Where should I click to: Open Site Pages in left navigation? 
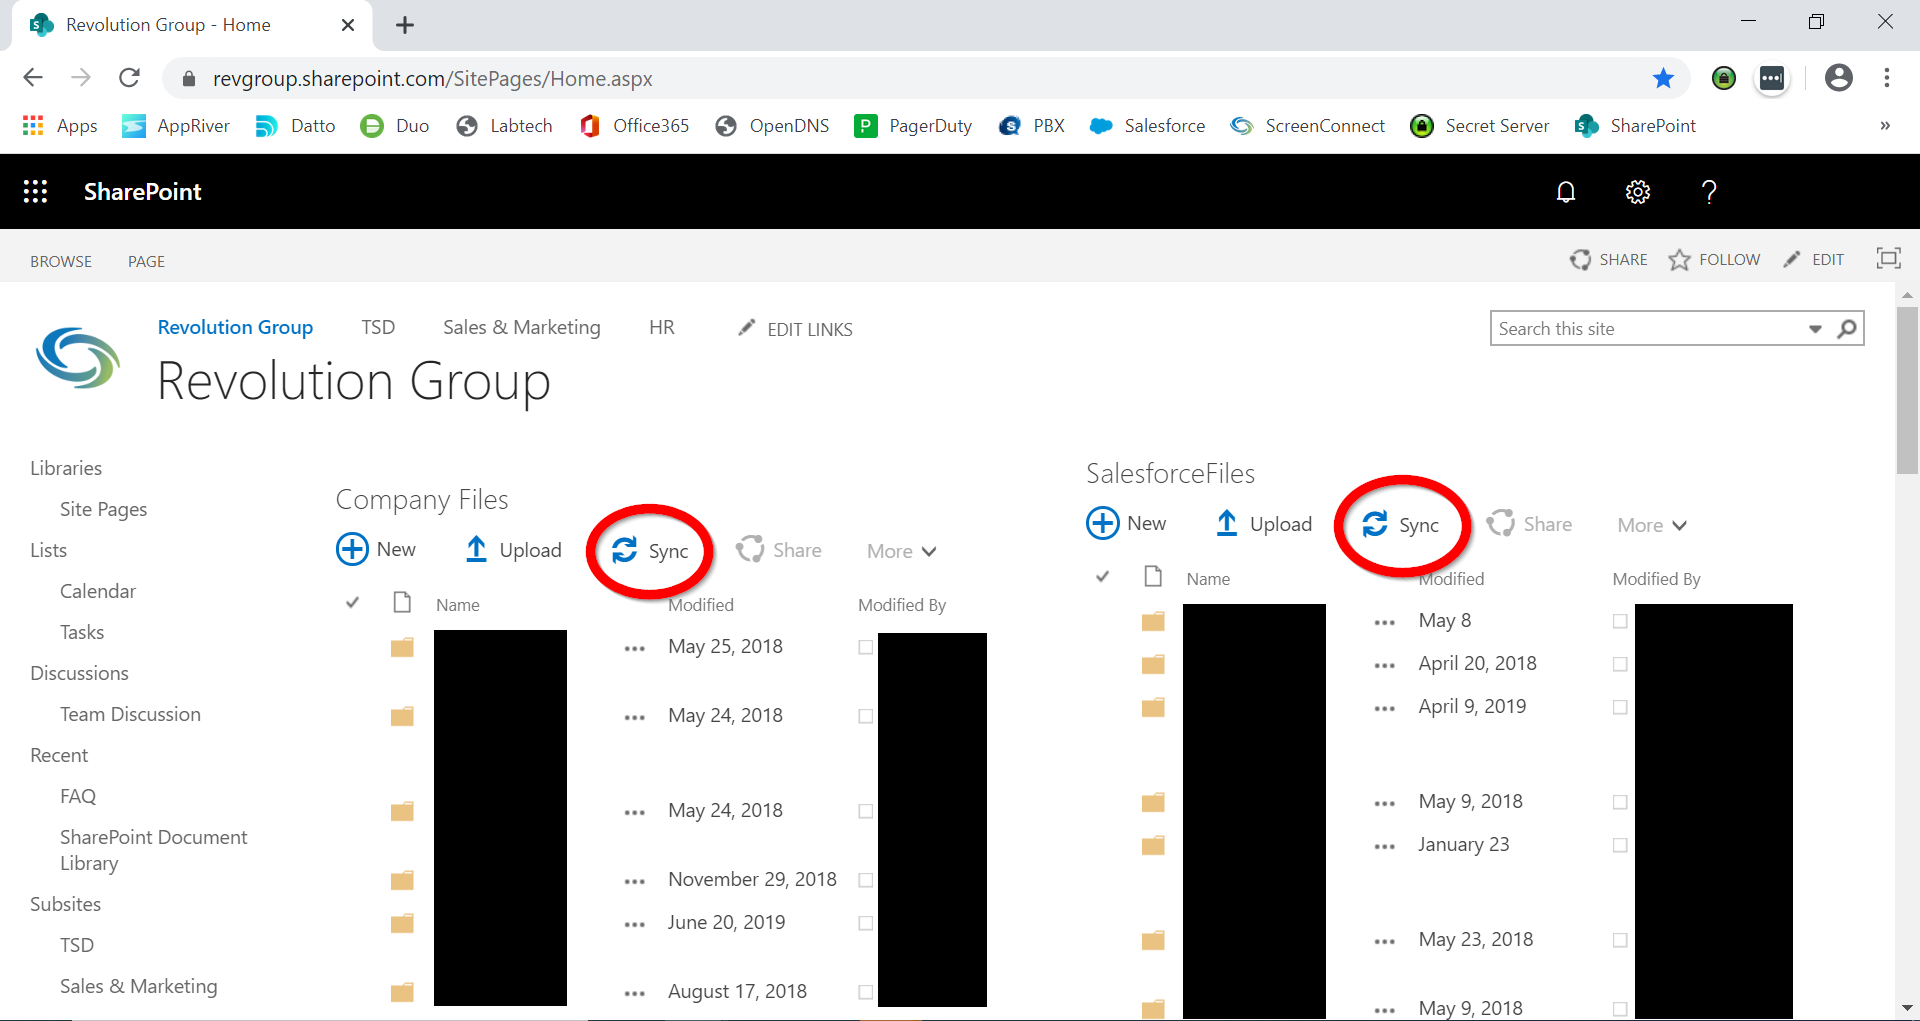click(x=103, y=509)
